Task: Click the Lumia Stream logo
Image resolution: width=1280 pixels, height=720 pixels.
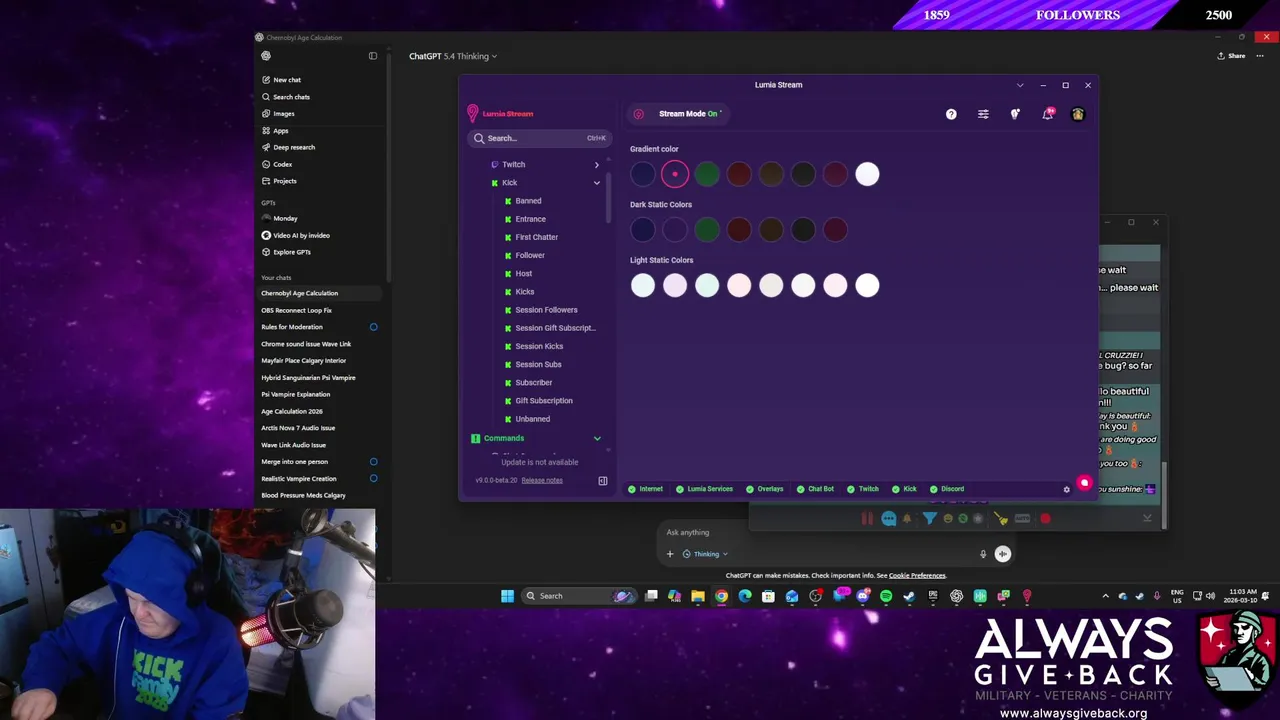Action: tap(500, 113)
